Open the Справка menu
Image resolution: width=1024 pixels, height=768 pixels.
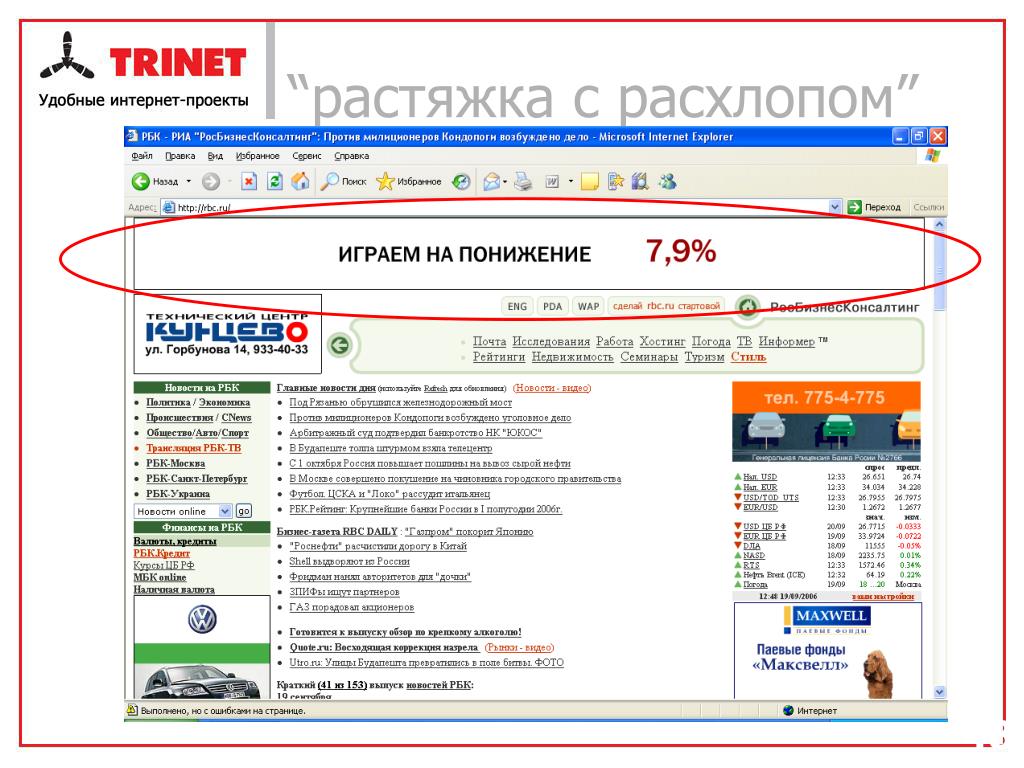pos(351,156)
